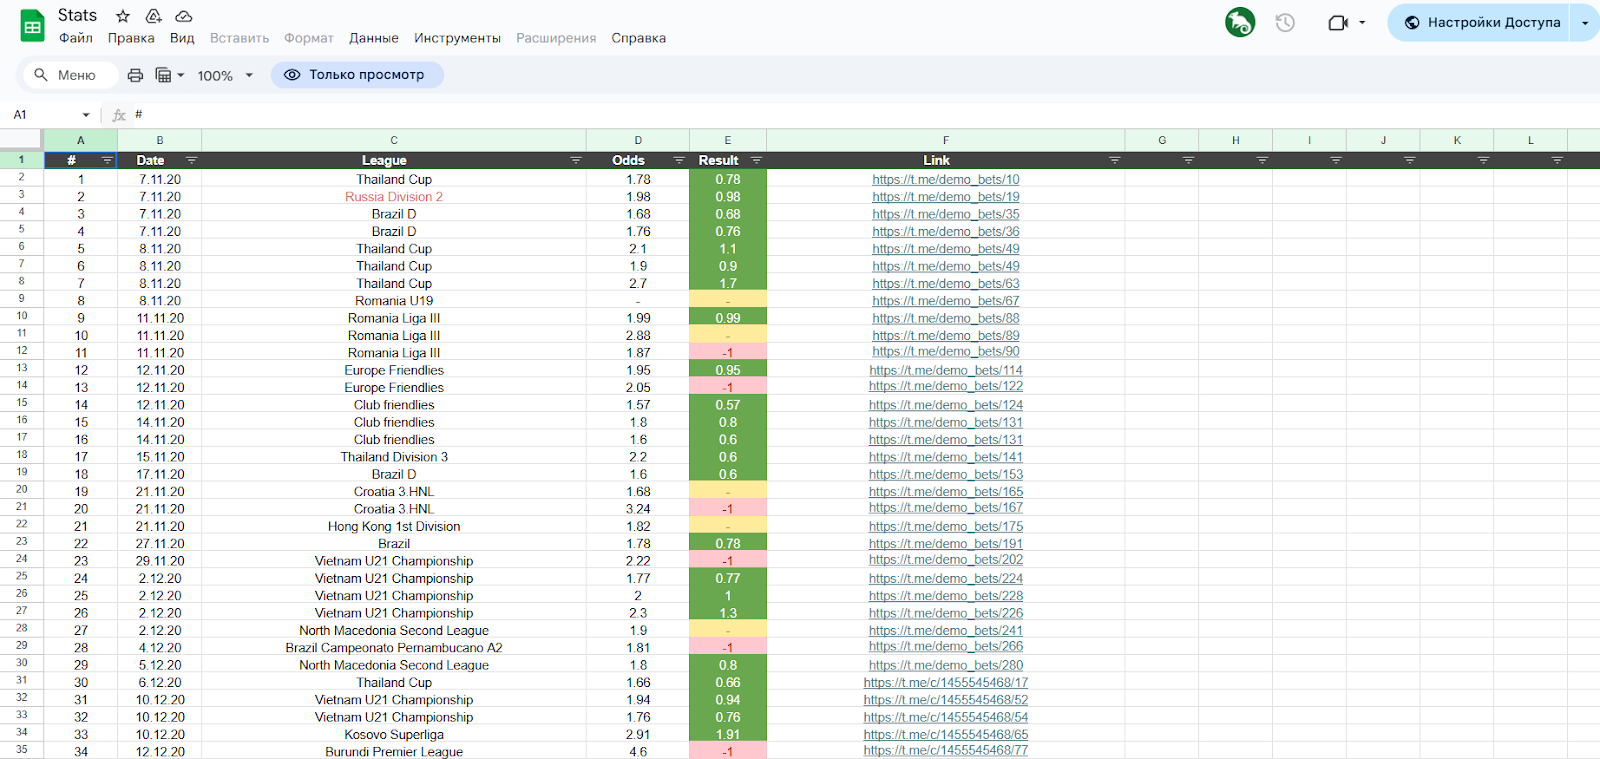Image resolution: width=1600 pixels, height=759 pixels.
Task: Click the Настройки Доступа button
Action: pos(1481,22)
